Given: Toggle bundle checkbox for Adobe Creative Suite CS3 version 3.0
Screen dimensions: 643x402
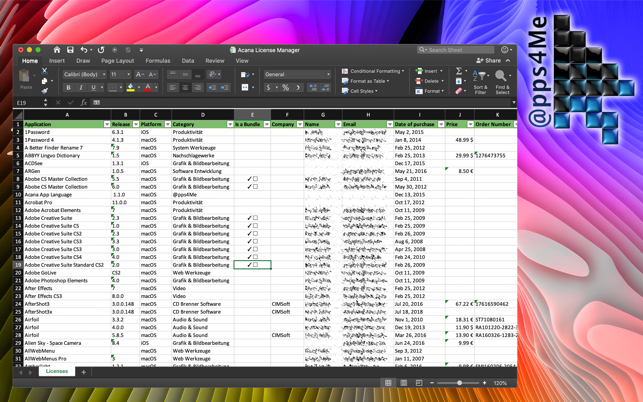Looking at the screenshot, I should point(255,249).
